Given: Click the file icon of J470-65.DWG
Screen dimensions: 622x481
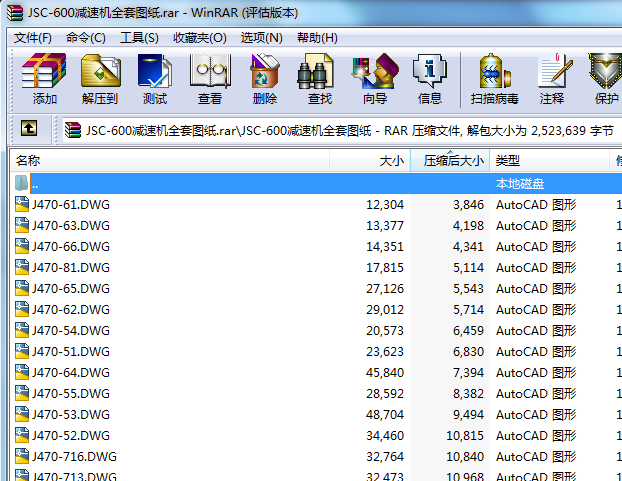Looking at the screenshot, I should [x=21, y=288].
